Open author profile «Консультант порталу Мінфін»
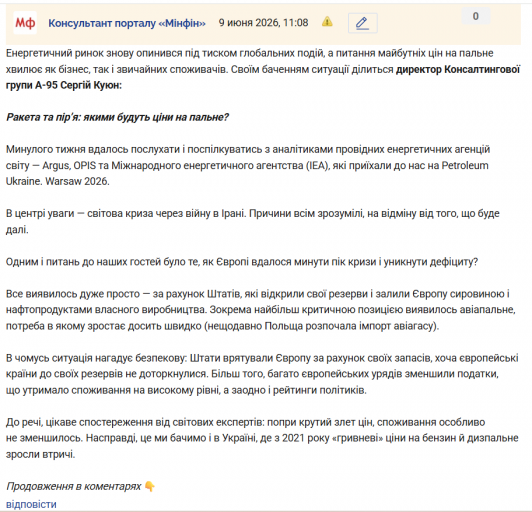This screenshot has width=532, height=512. point(127,23)
